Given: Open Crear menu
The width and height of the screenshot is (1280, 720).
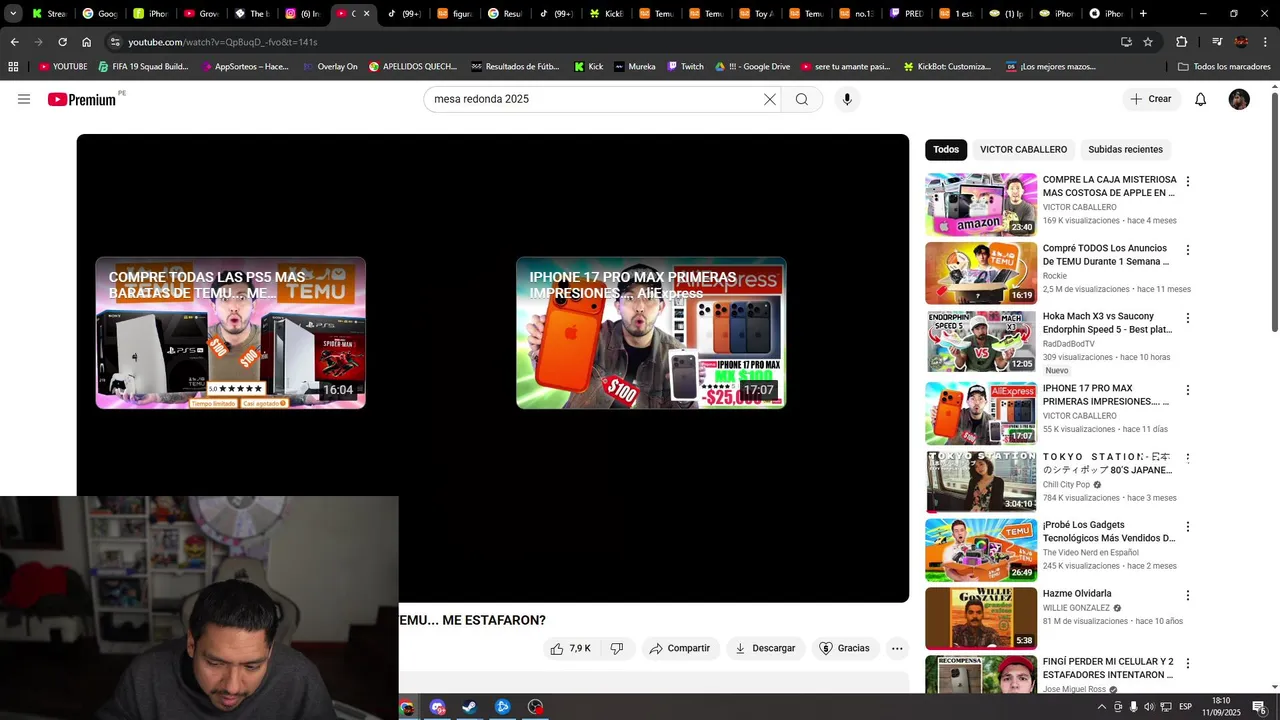Looking at the screenshot, I should [x=1151, y=99].
